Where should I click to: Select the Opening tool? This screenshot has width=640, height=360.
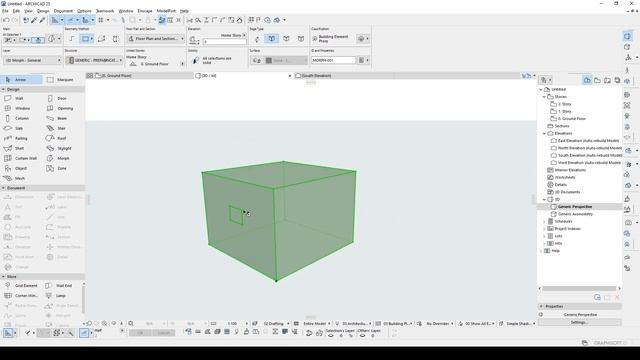tap(64, 109)
